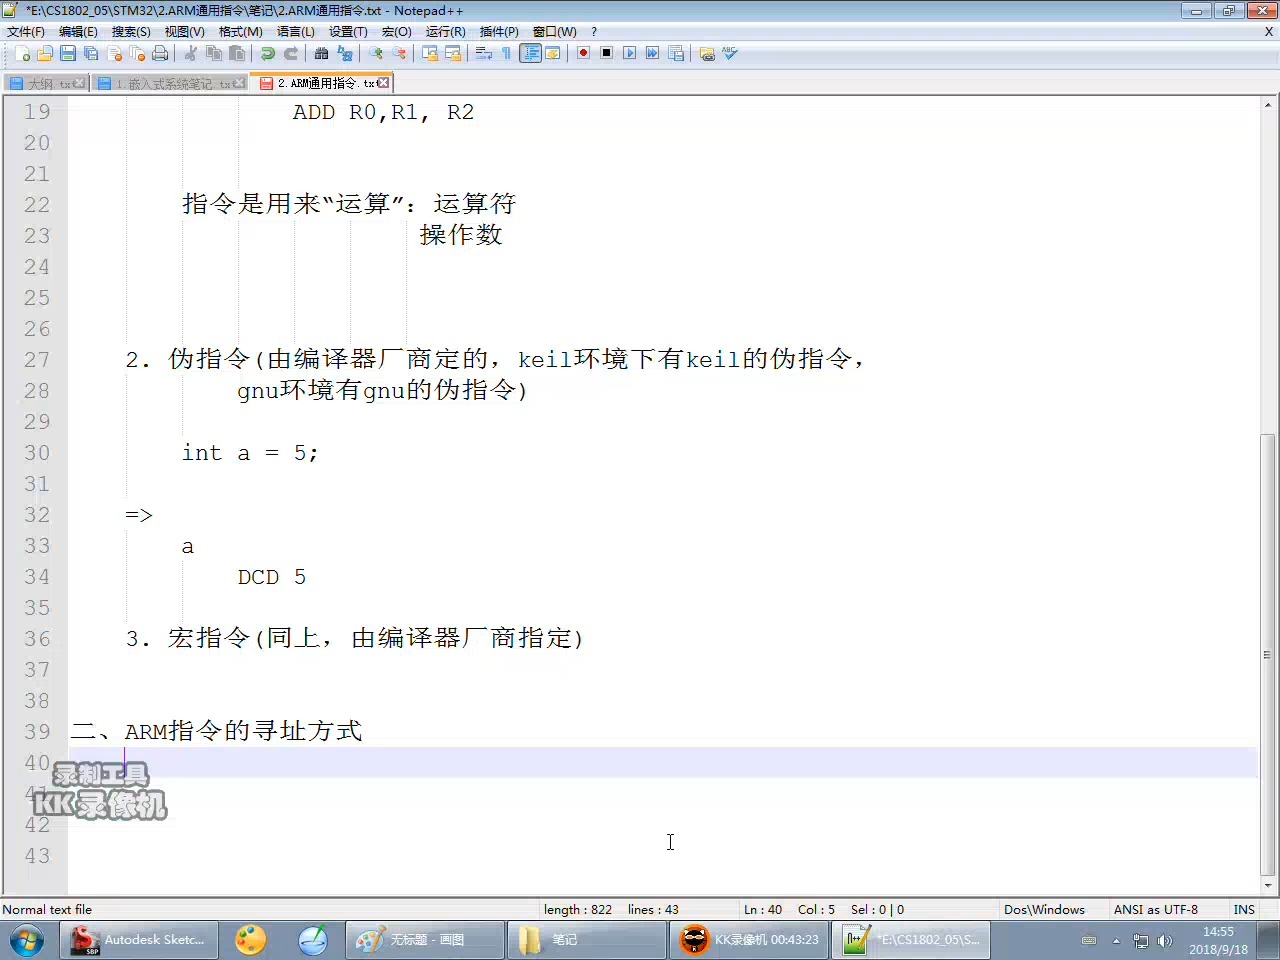
Task: Toggle INS insert mode indicator
Action: pos(1244,910)
